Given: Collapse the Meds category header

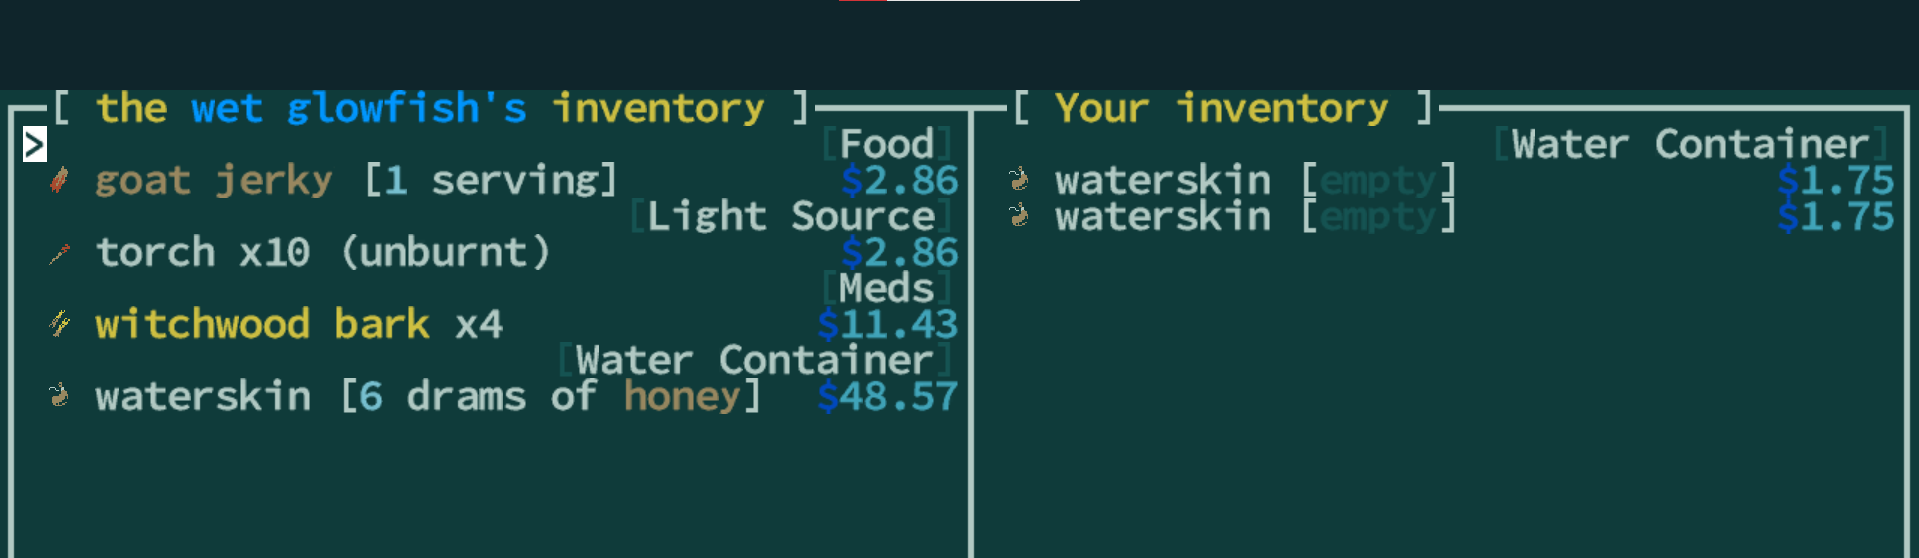Looking at the screenshot, I should point(886,288).
